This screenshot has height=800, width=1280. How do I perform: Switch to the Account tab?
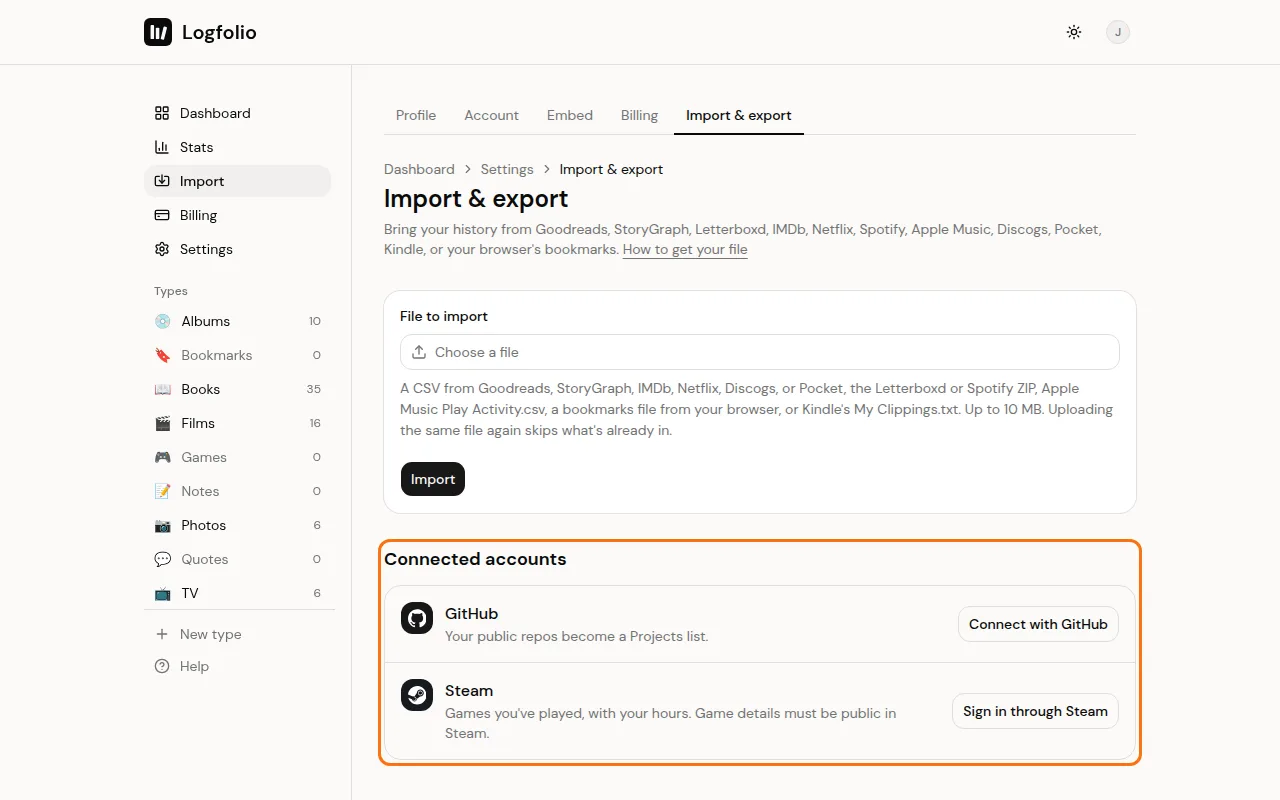(491, 115)
